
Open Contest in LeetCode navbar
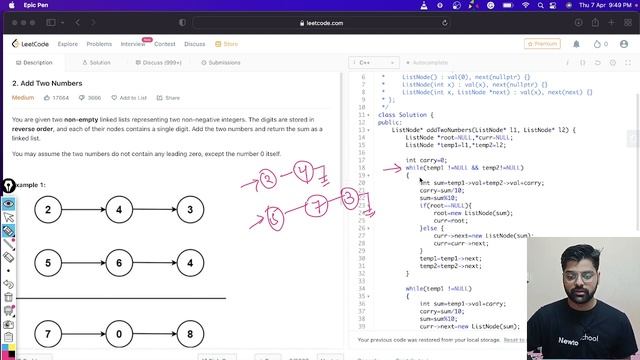(164, 44)
